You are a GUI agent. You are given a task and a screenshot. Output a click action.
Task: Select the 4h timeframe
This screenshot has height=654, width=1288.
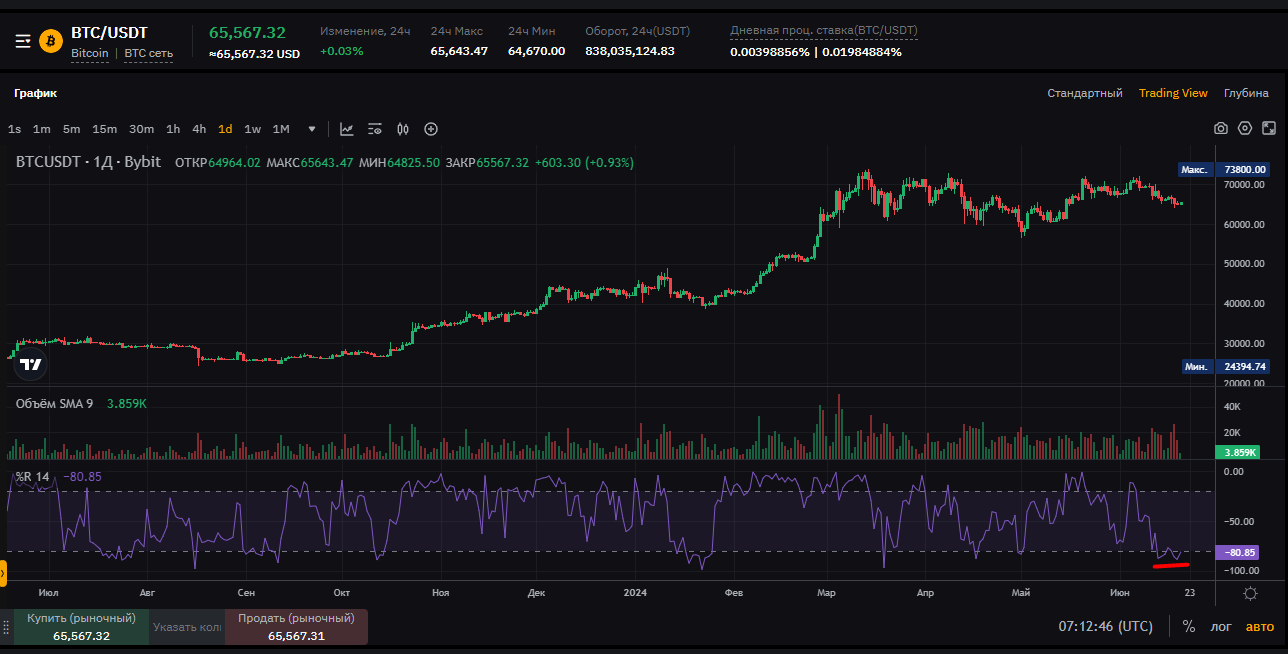click(199, 129)
